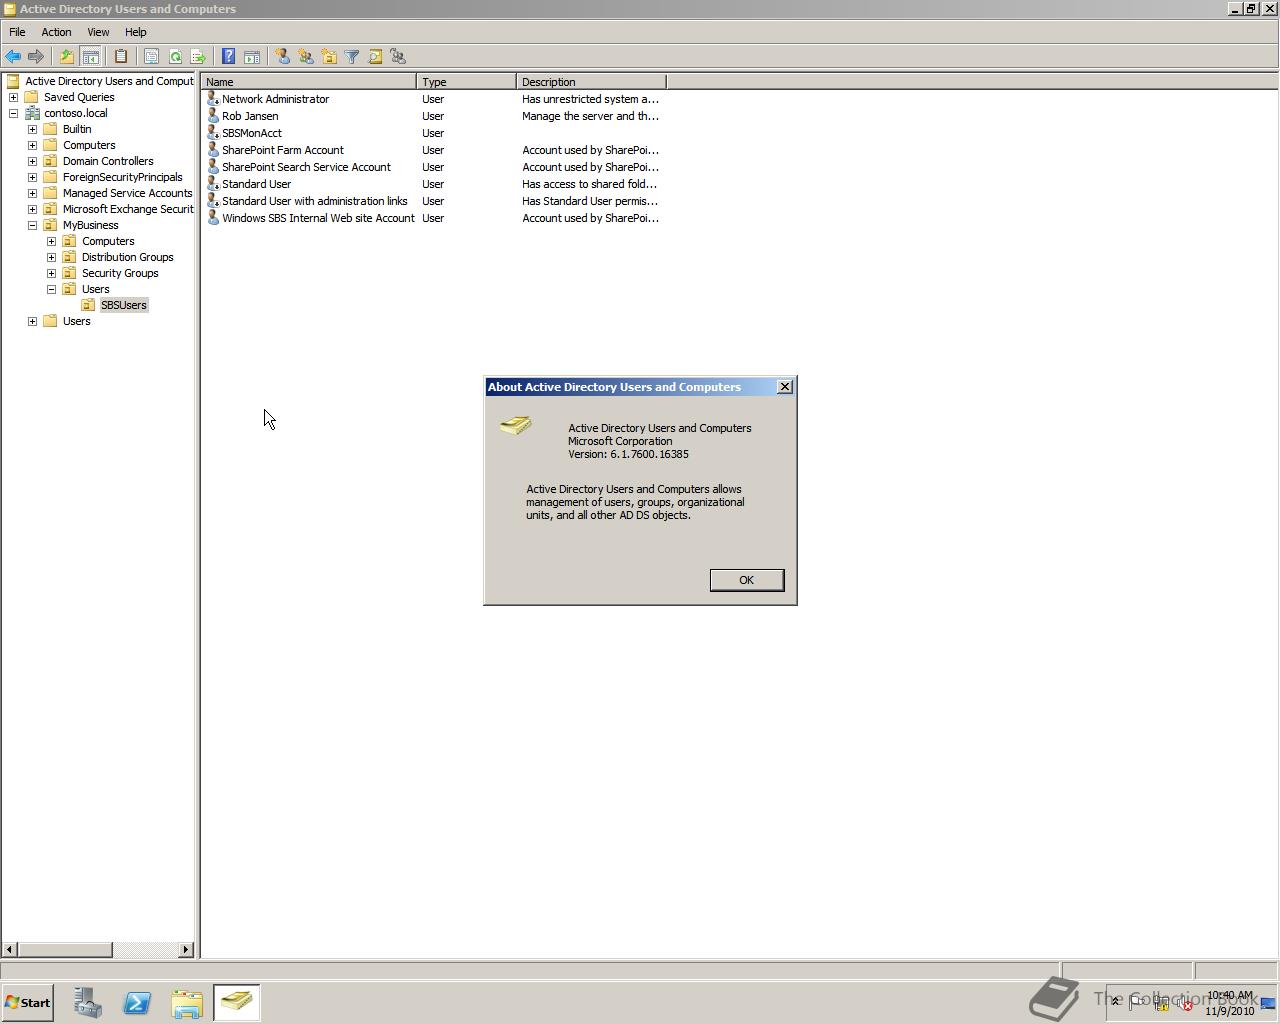Expand the Saved Queries node
Viewport: 1280px width, 1024px height.
(13, 97)
